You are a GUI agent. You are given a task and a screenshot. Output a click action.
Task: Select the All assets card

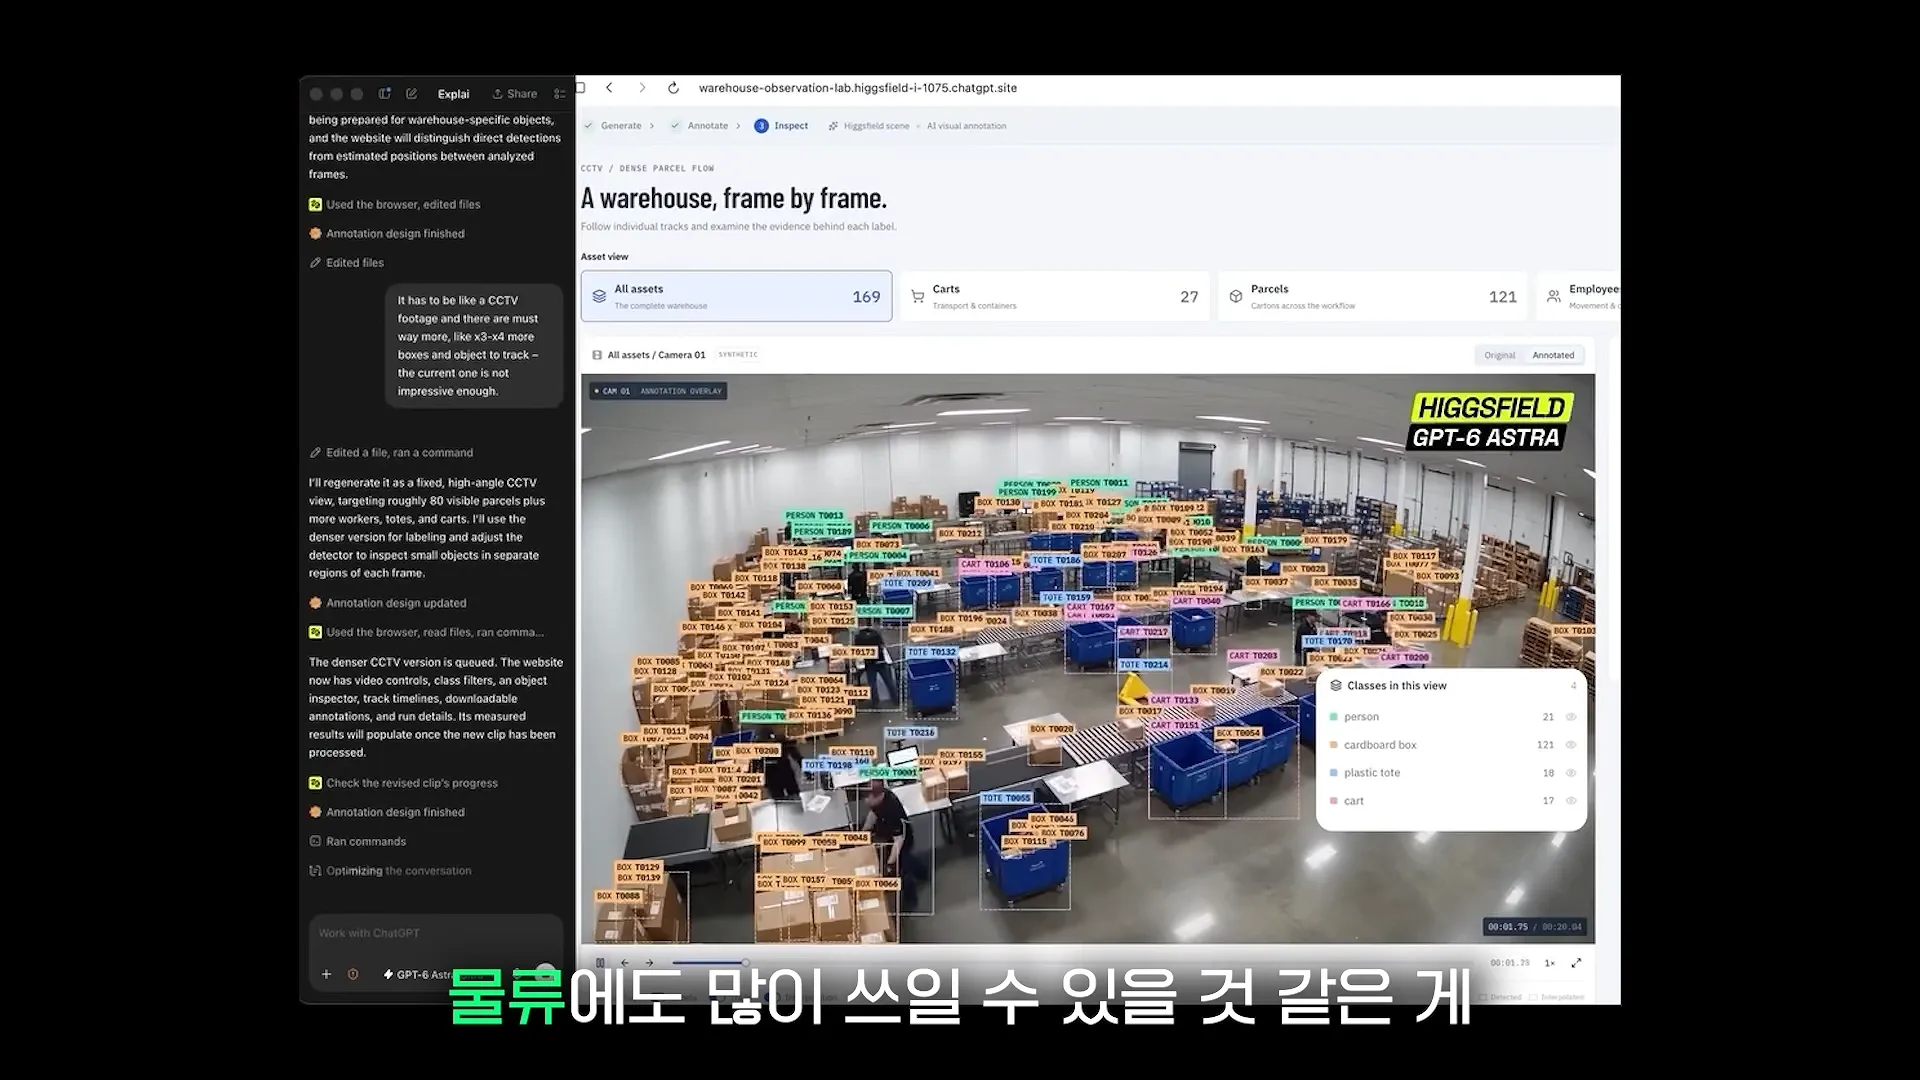tap(737, 296)
